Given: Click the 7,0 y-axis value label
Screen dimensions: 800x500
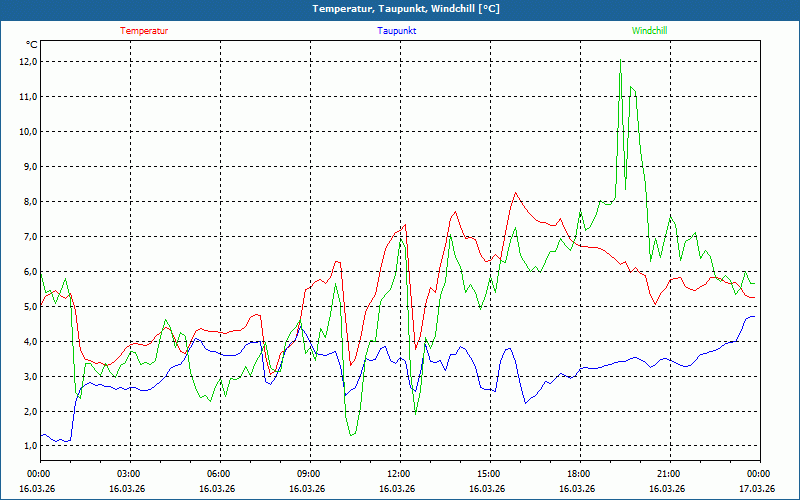Looking at the screenshot, I should pos(29,237).
